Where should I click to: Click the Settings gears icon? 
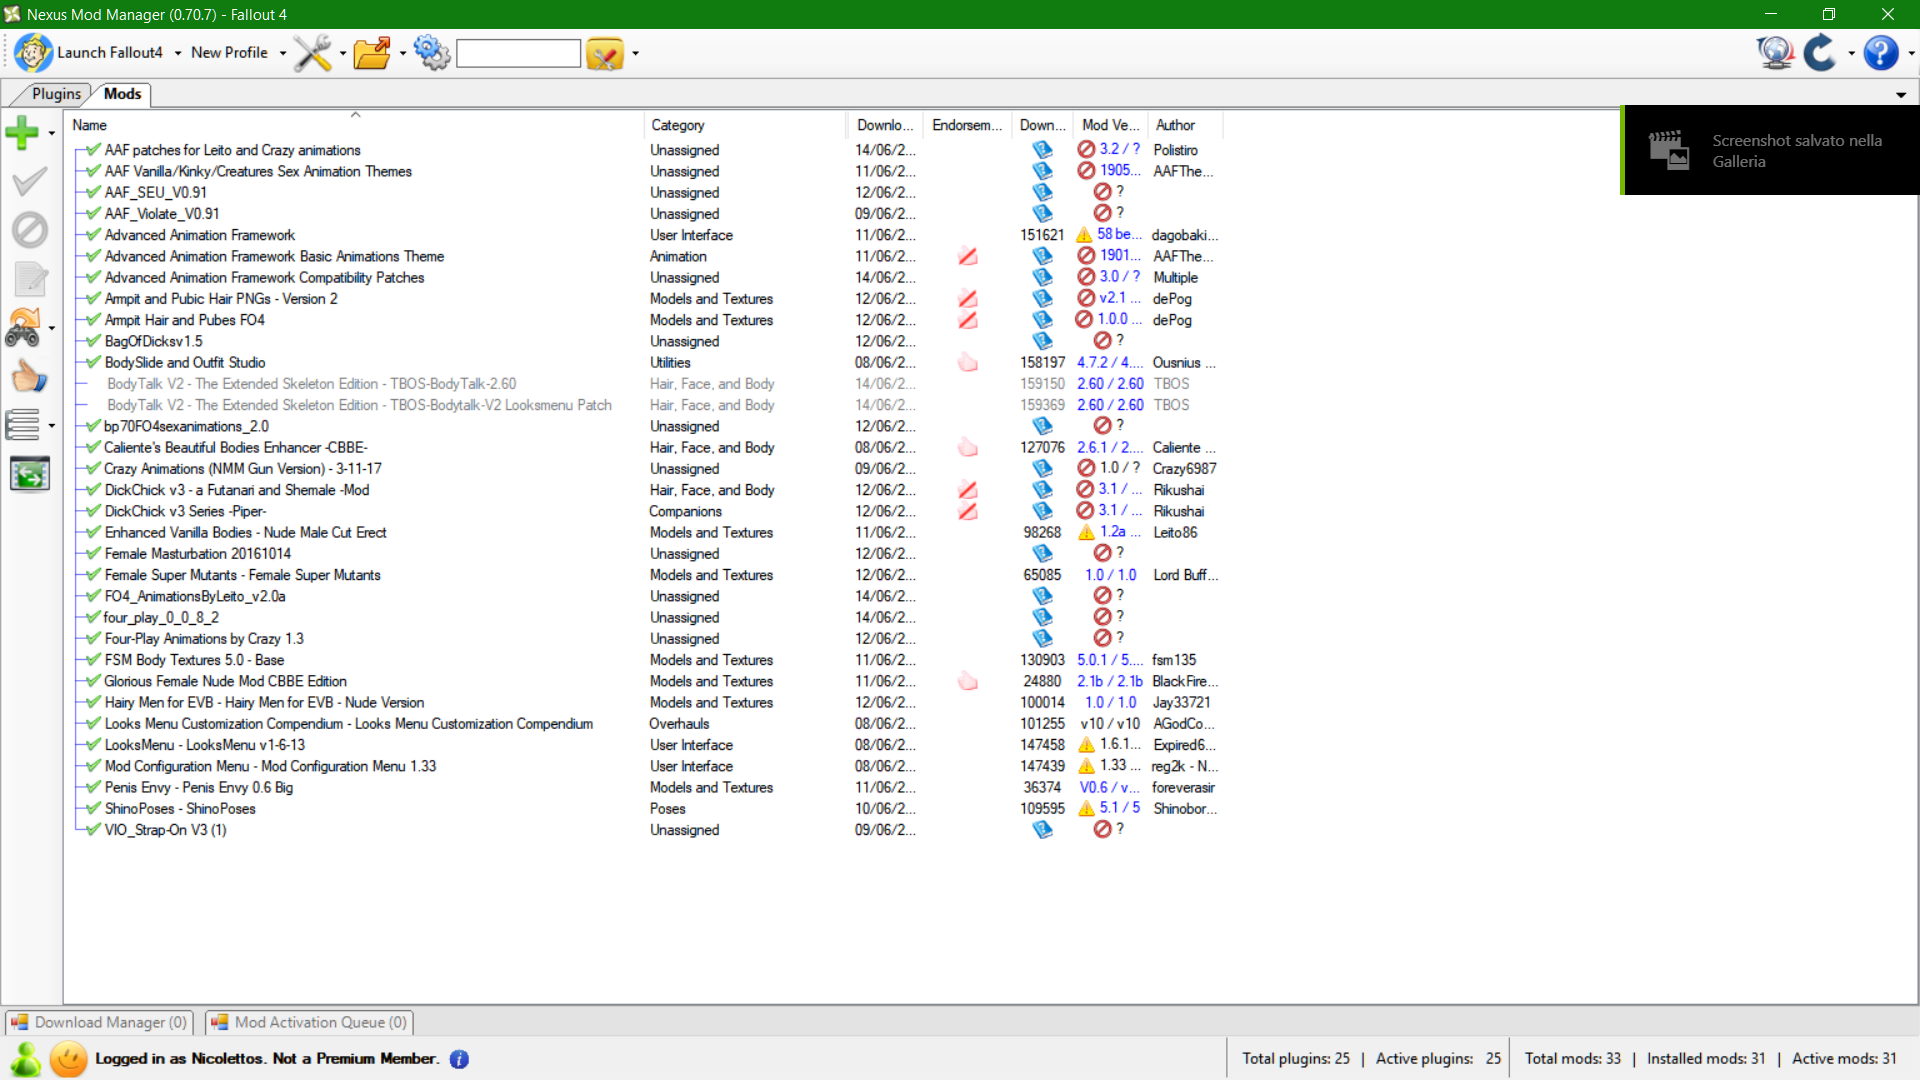pos(432,52)
